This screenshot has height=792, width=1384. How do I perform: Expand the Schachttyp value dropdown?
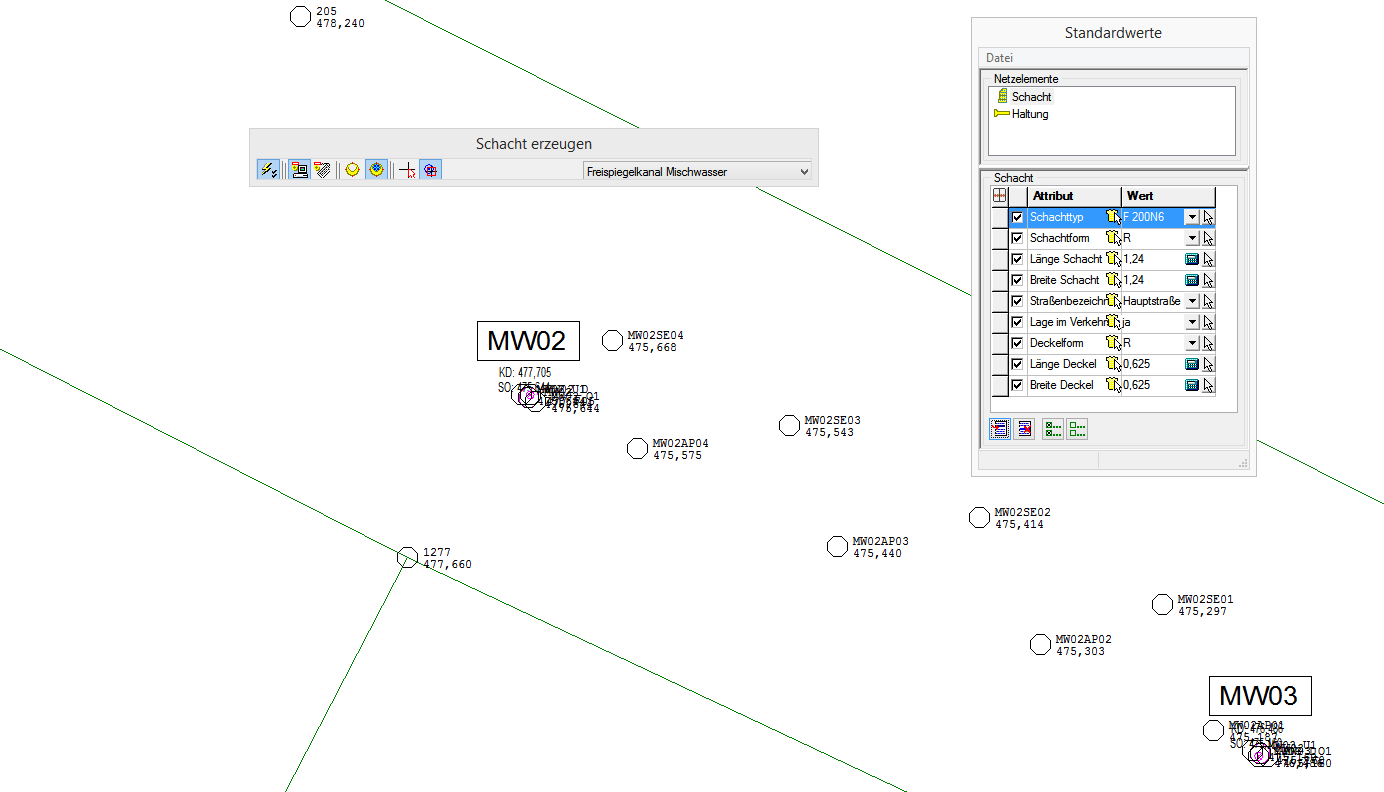(1191, 217)
